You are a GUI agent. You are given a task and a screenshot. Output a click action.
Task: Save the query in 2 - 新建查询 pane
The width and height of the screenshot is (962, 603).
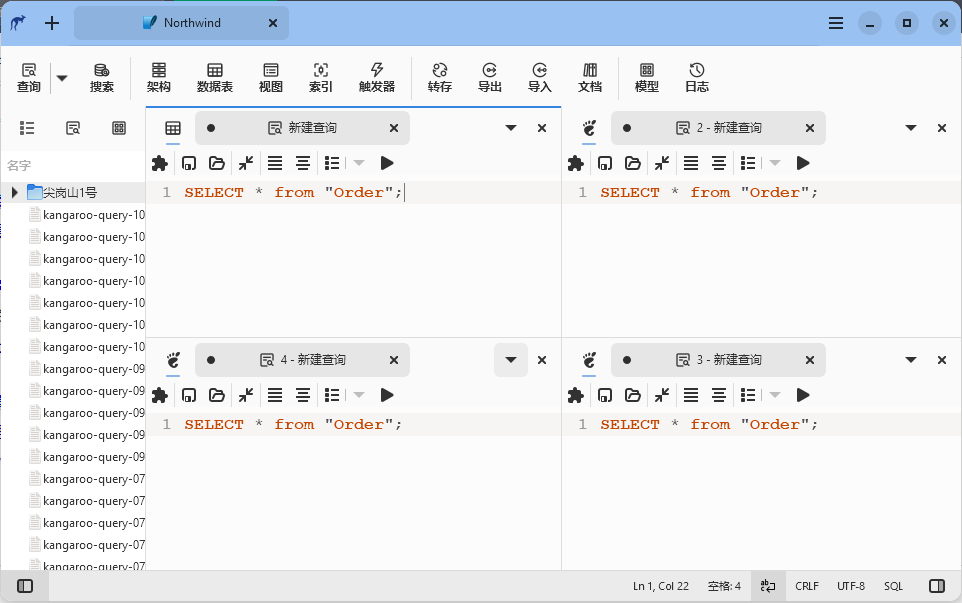[605, 163]
